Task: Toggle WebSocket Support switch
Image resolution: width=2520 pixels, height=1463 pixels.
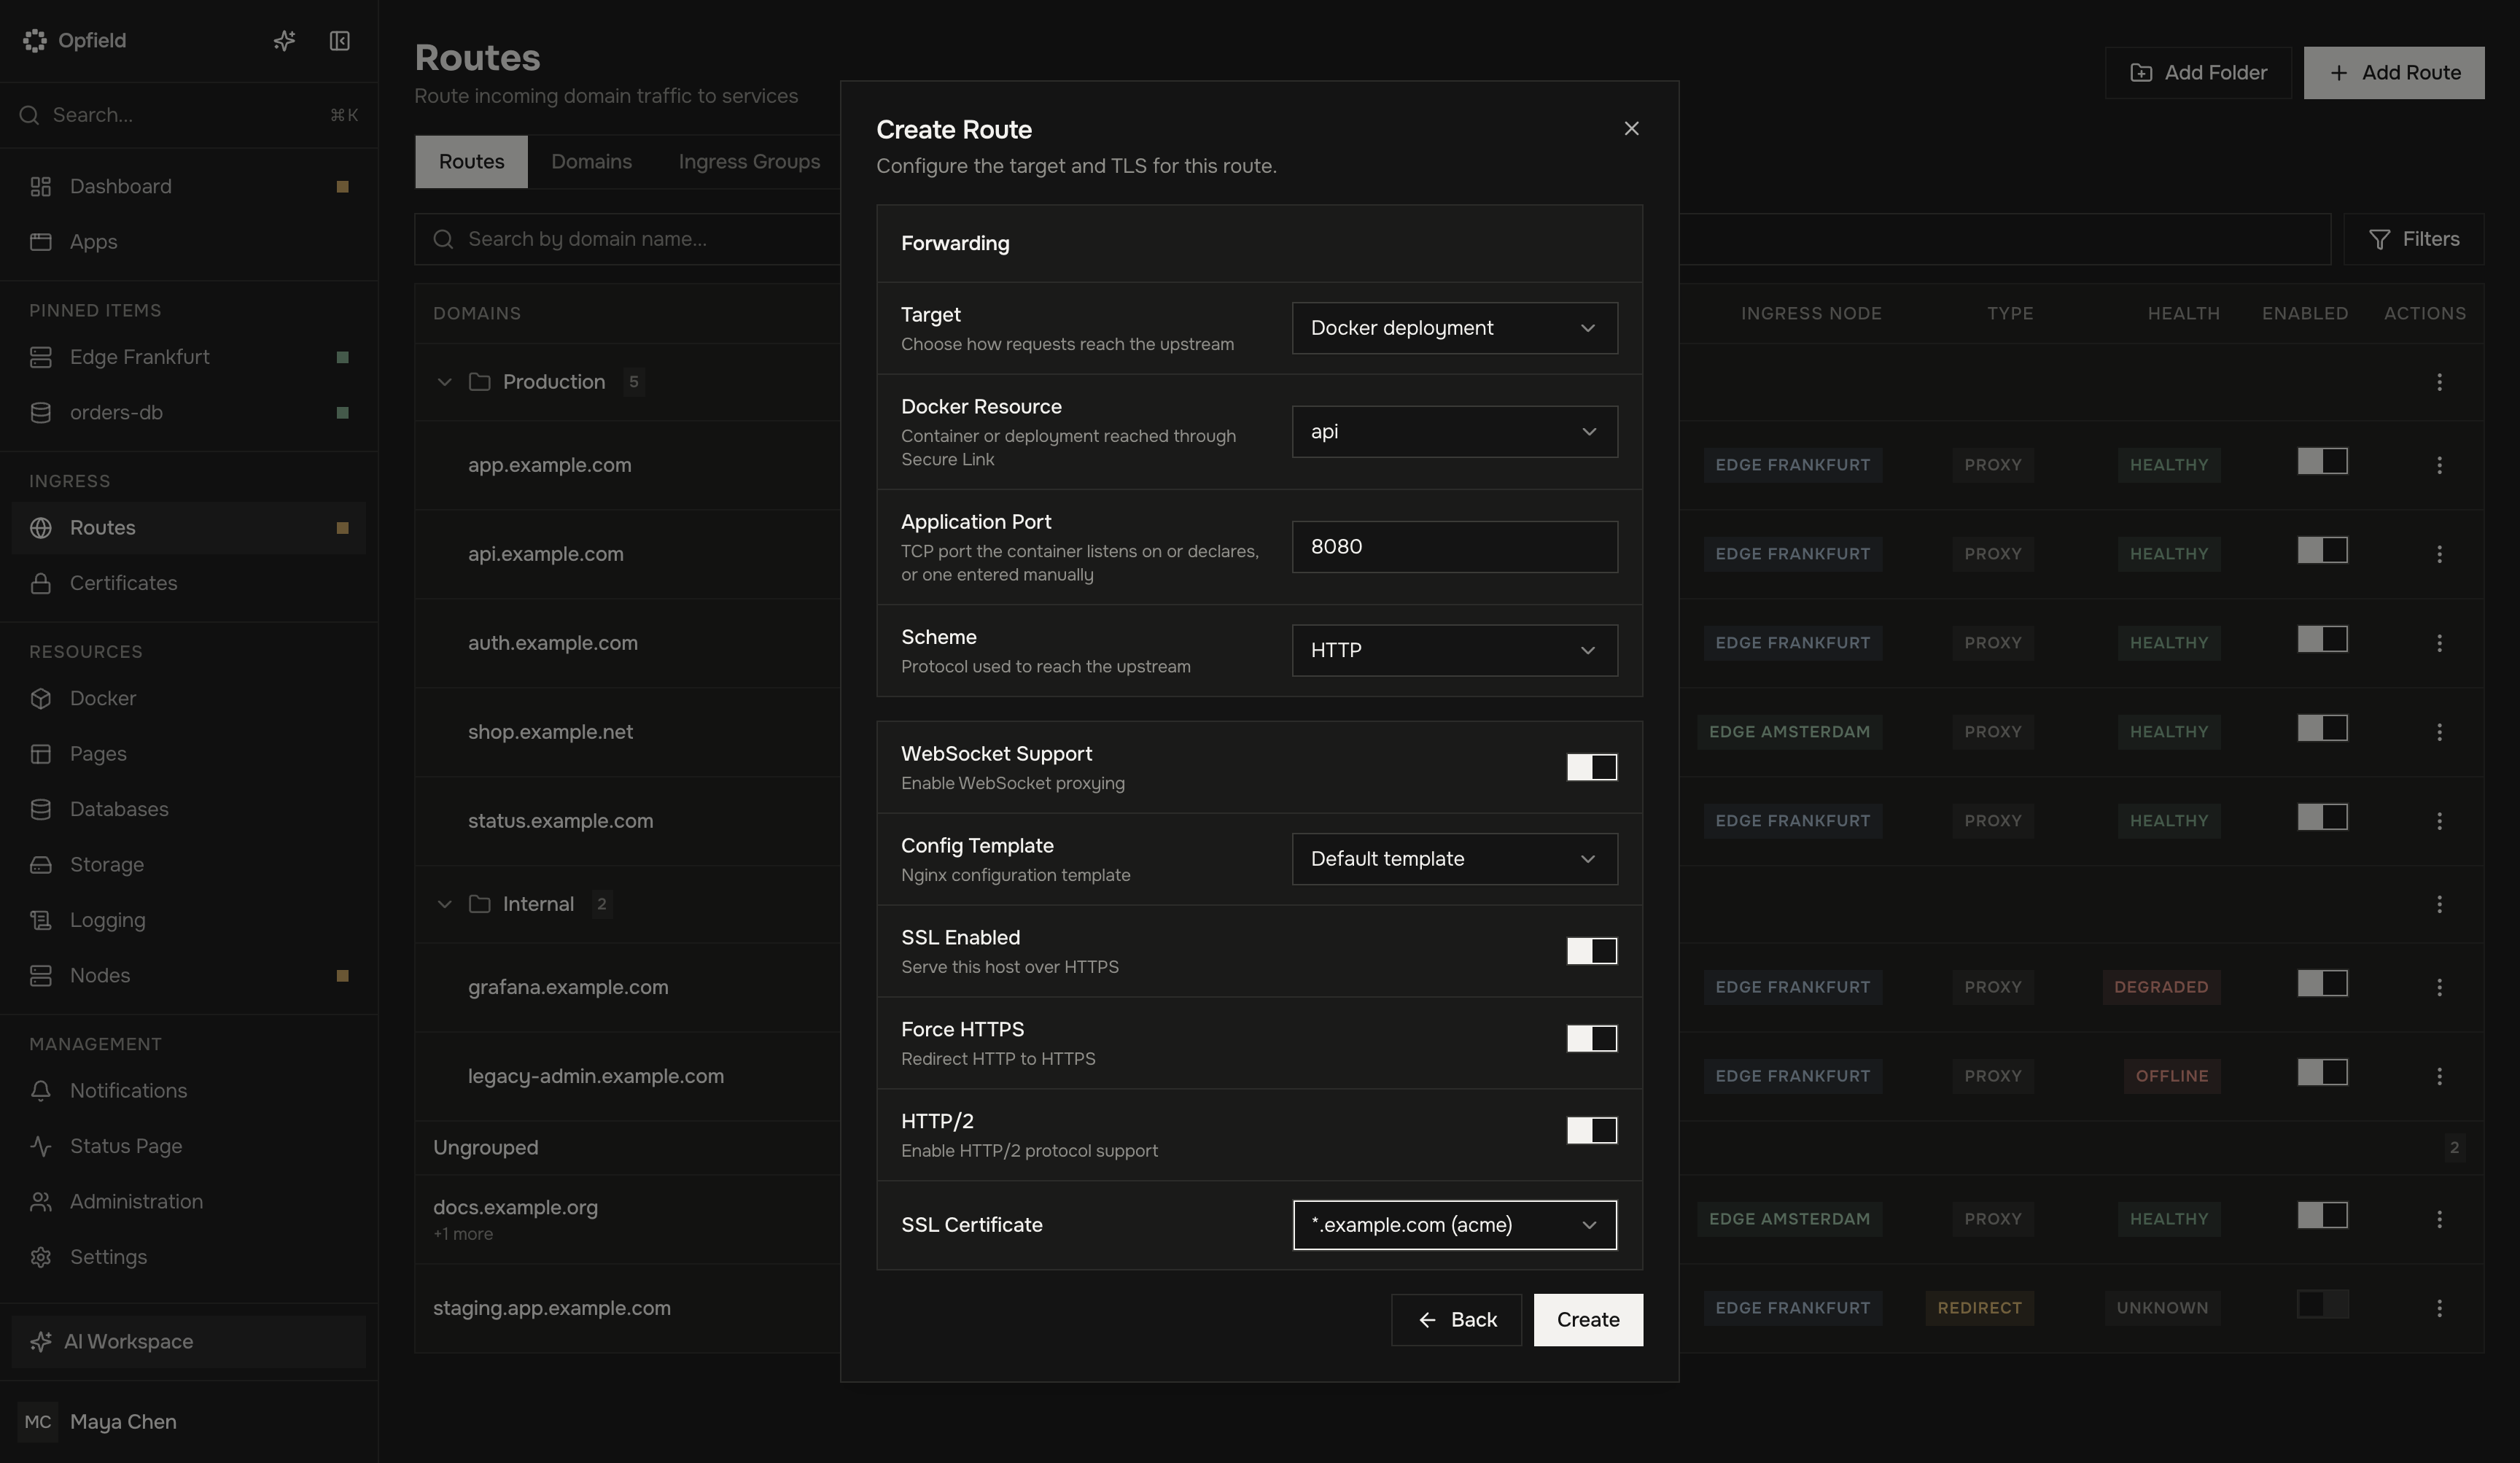Action: [1591, 767]
